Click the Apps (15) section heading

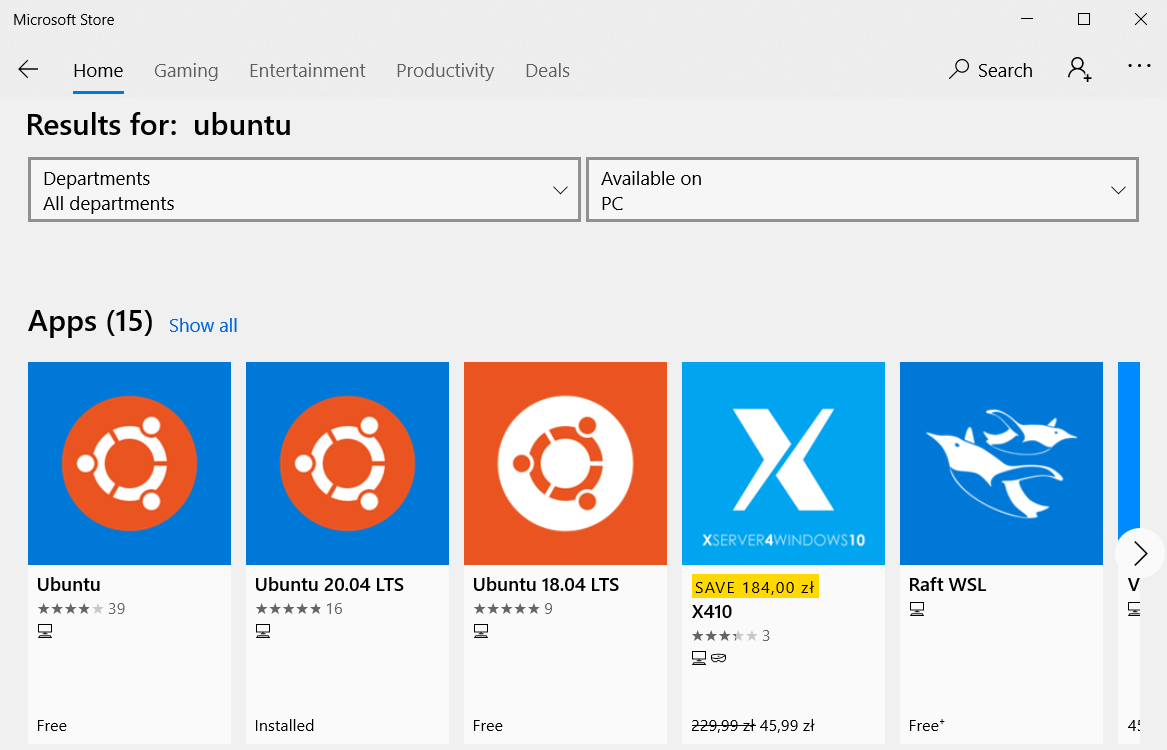tap(90, 321)
